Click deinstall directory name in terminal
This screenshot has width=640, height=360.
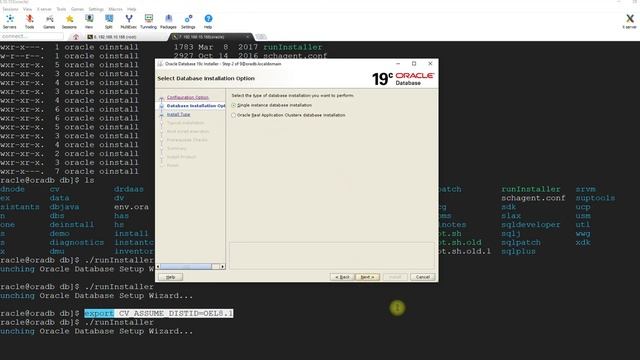coord(71,225)
